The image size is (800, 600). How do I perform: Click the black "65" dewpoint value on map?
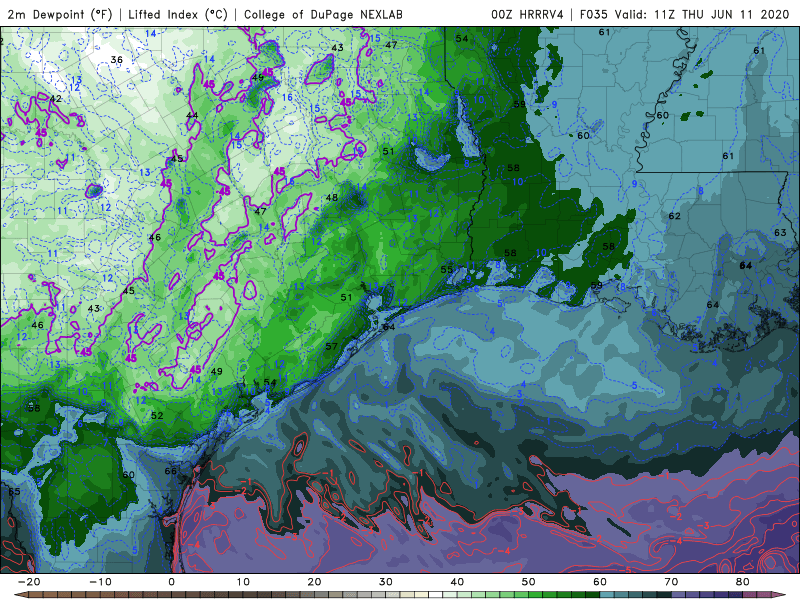(14, 491)
